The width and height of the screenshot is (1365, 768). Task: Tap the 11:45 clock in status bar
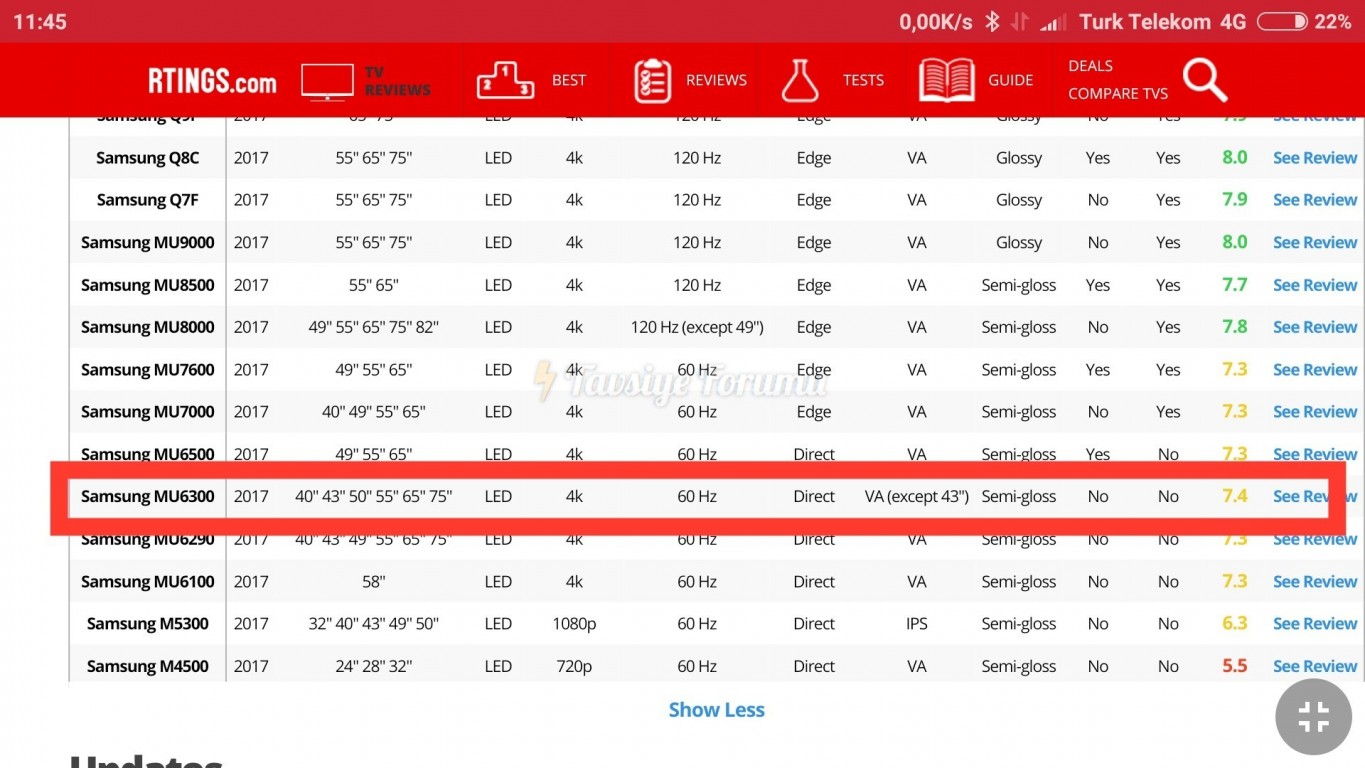coord(40,22)
